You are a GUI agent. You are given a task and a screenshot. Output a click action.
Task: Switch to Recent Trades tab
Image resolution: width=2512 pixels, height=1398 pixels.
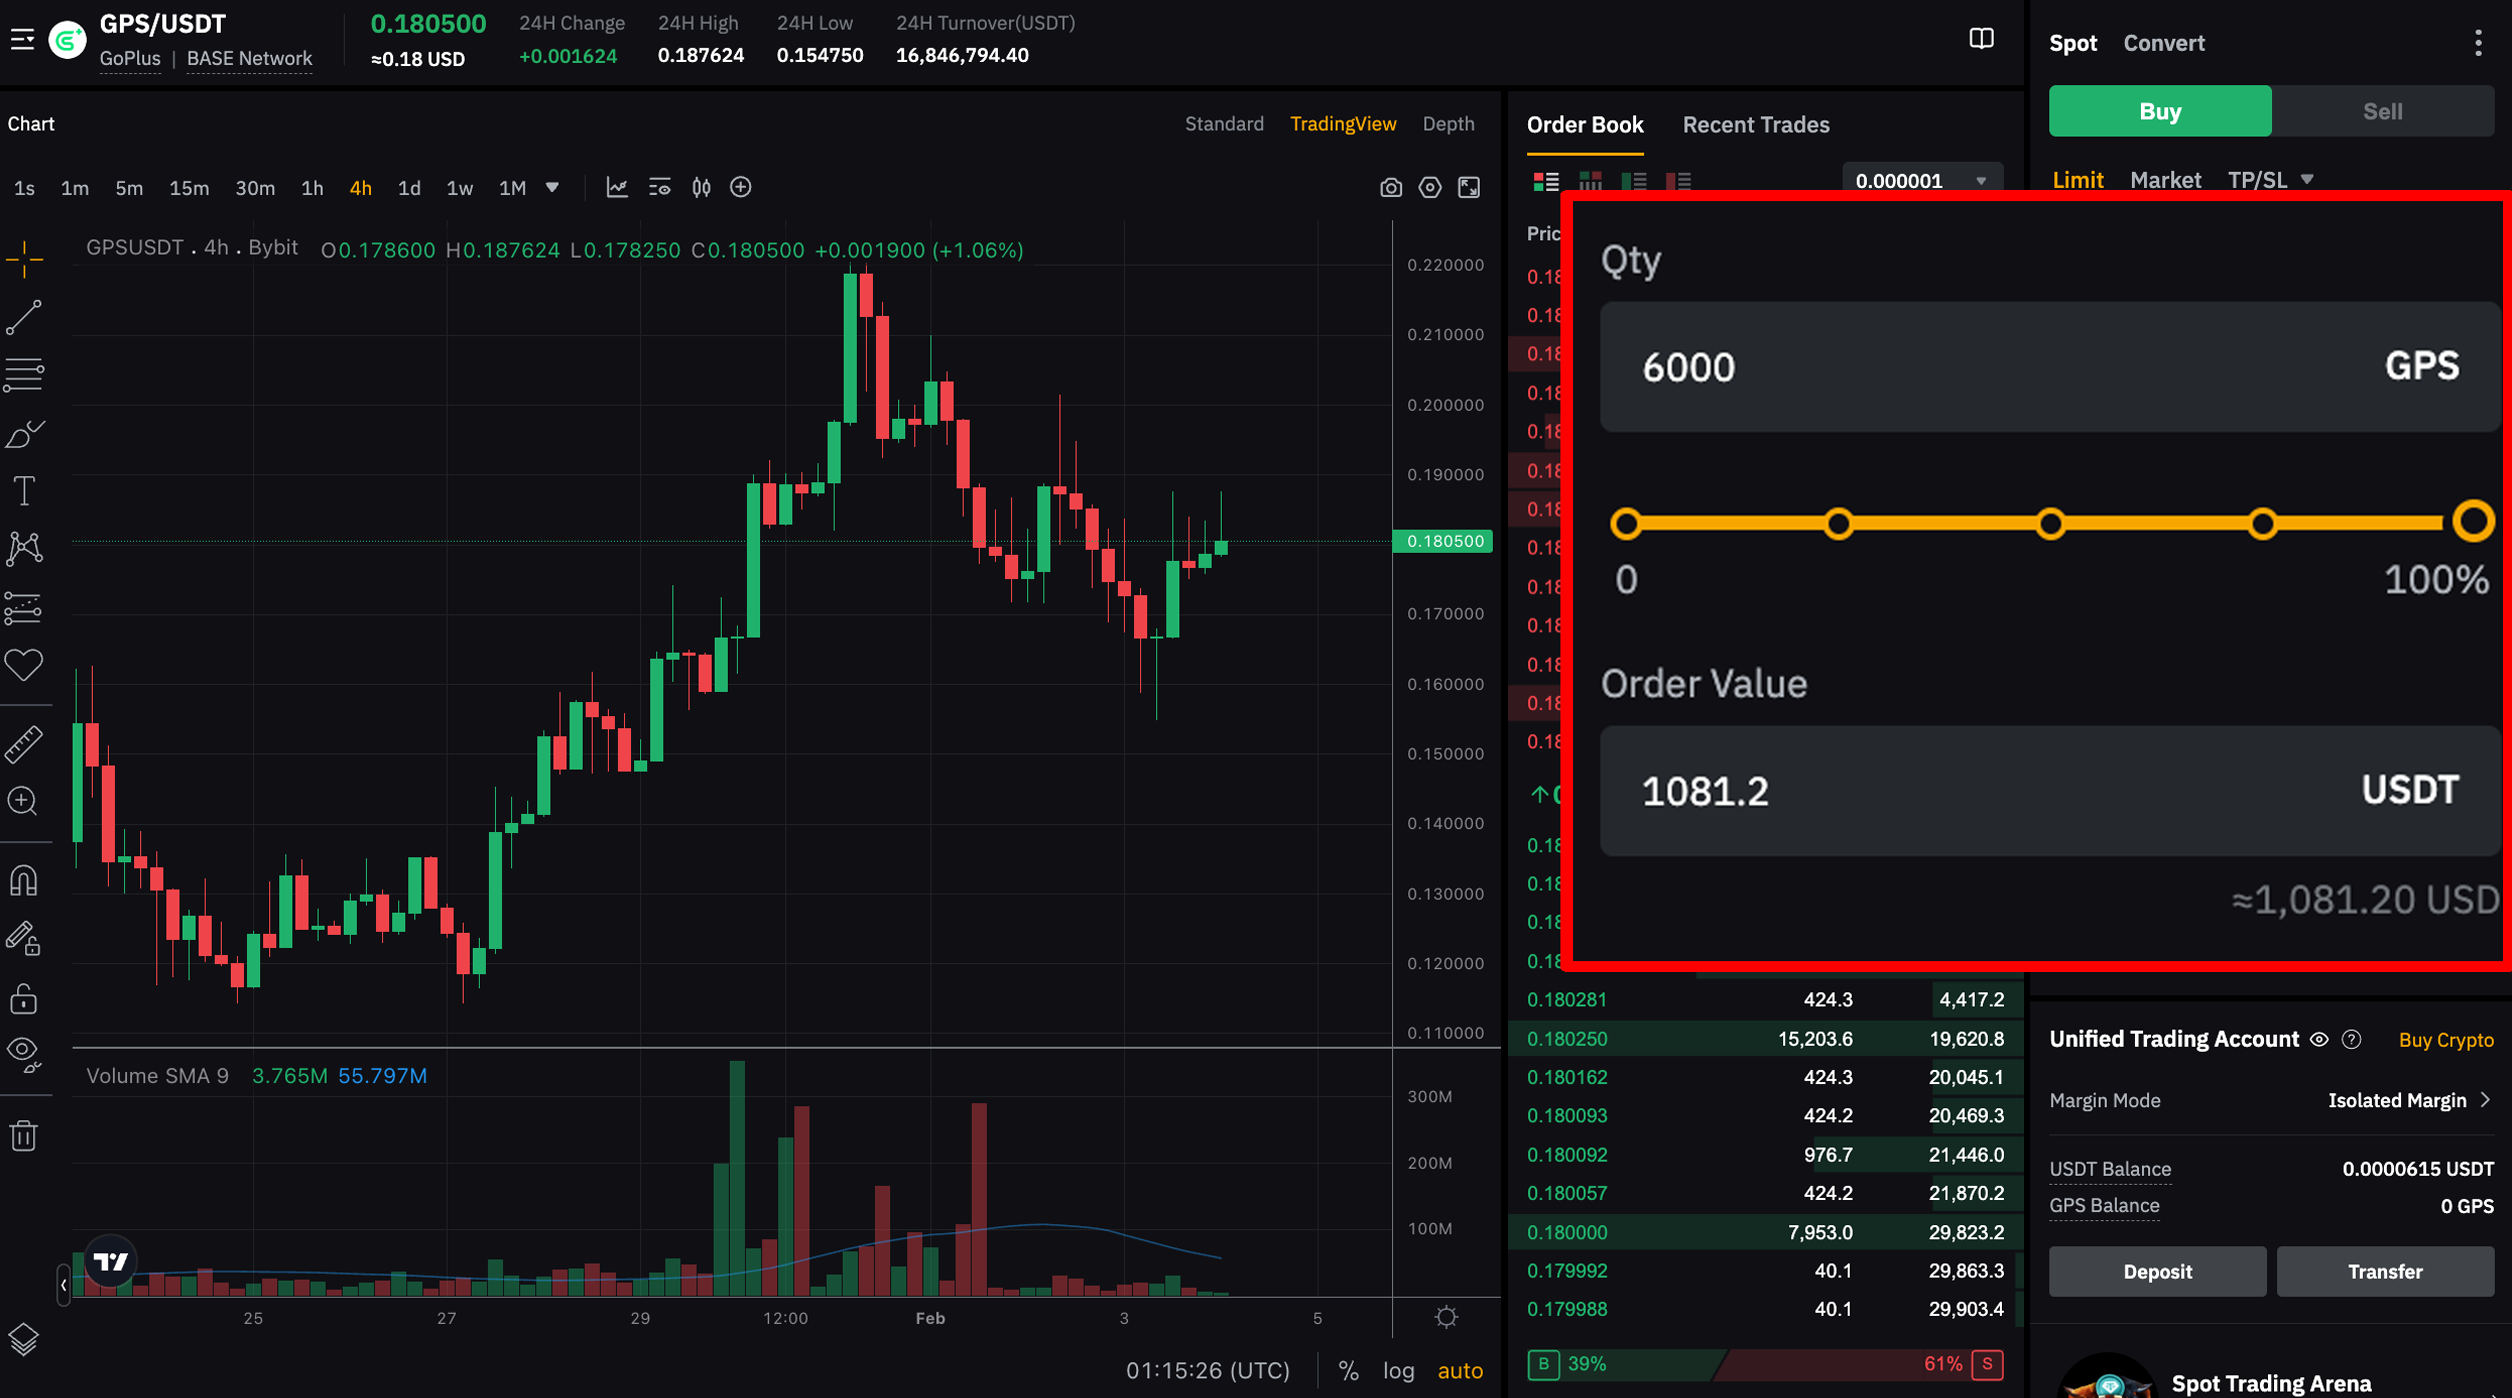(1755, 125)
